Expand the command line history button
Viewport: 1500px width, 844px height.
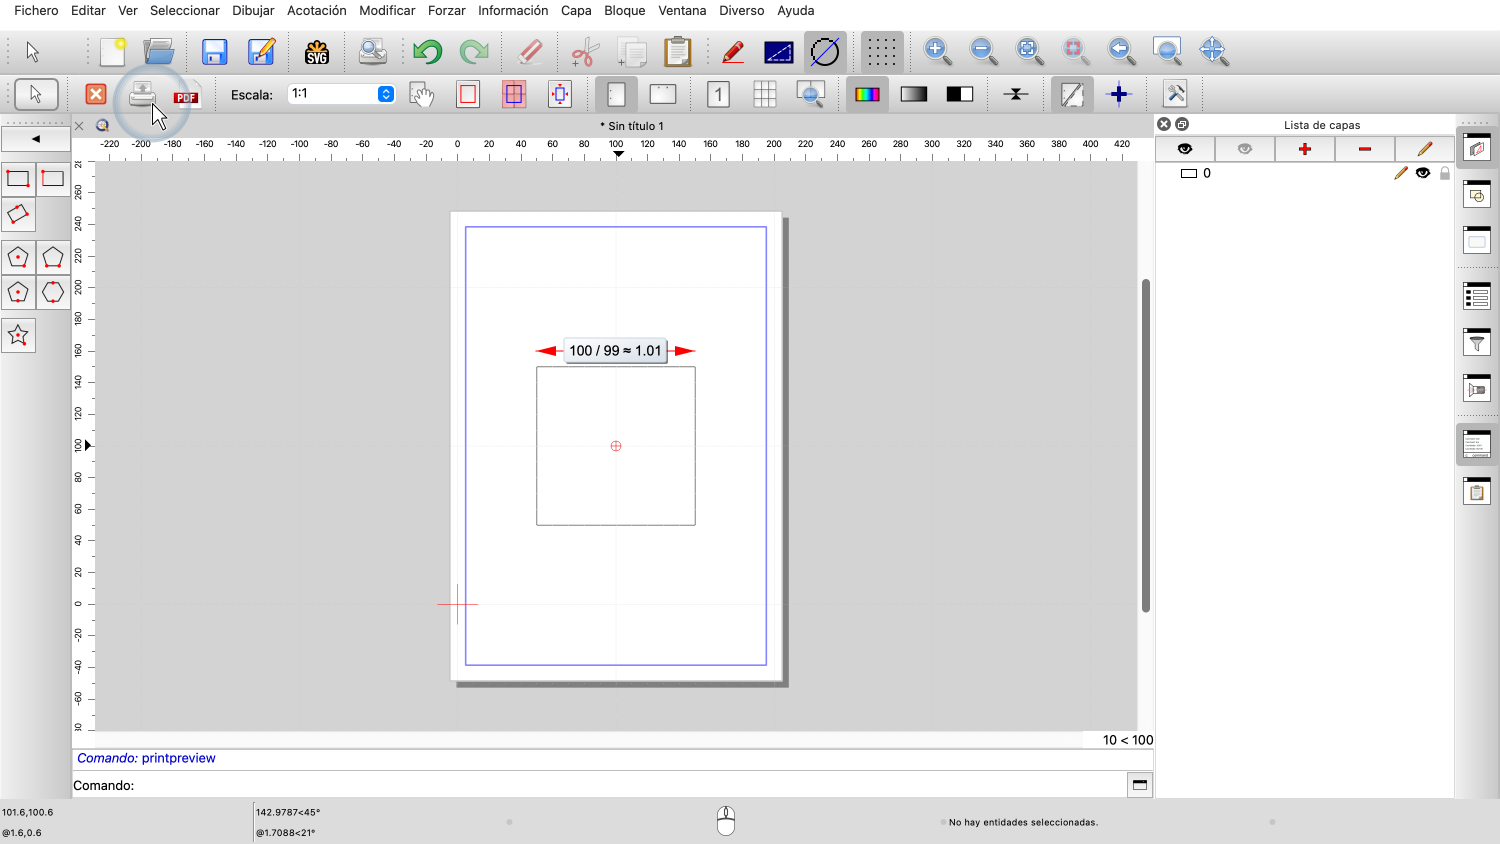(1139, 785)
